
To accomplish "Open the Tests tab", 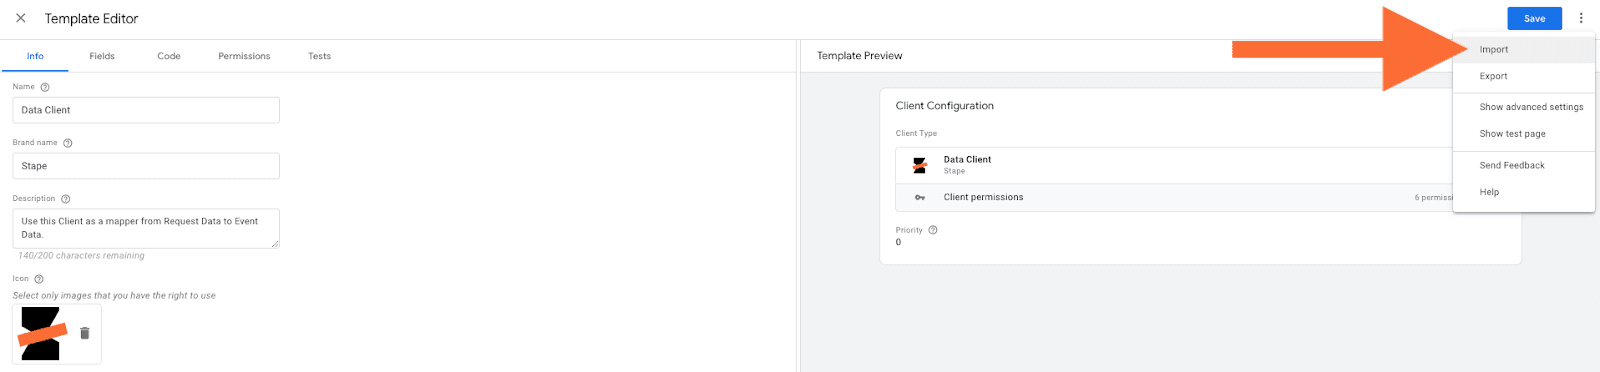I will [x=320, y=56].
